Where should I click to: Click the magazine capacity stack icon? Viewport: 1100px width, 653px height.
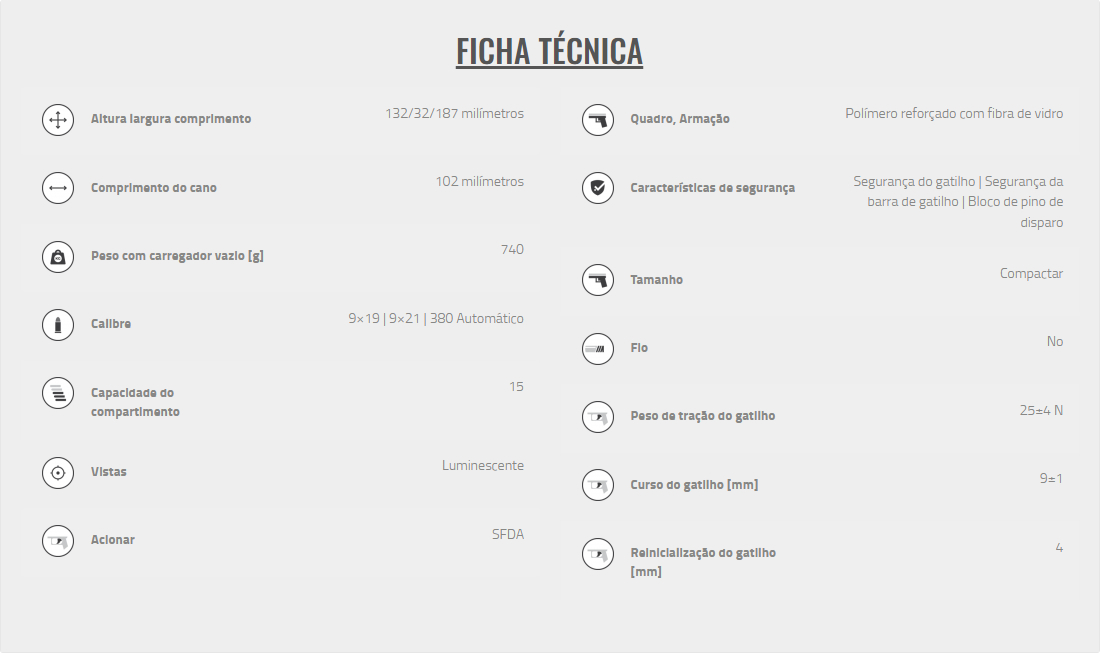tap(58, 393)
